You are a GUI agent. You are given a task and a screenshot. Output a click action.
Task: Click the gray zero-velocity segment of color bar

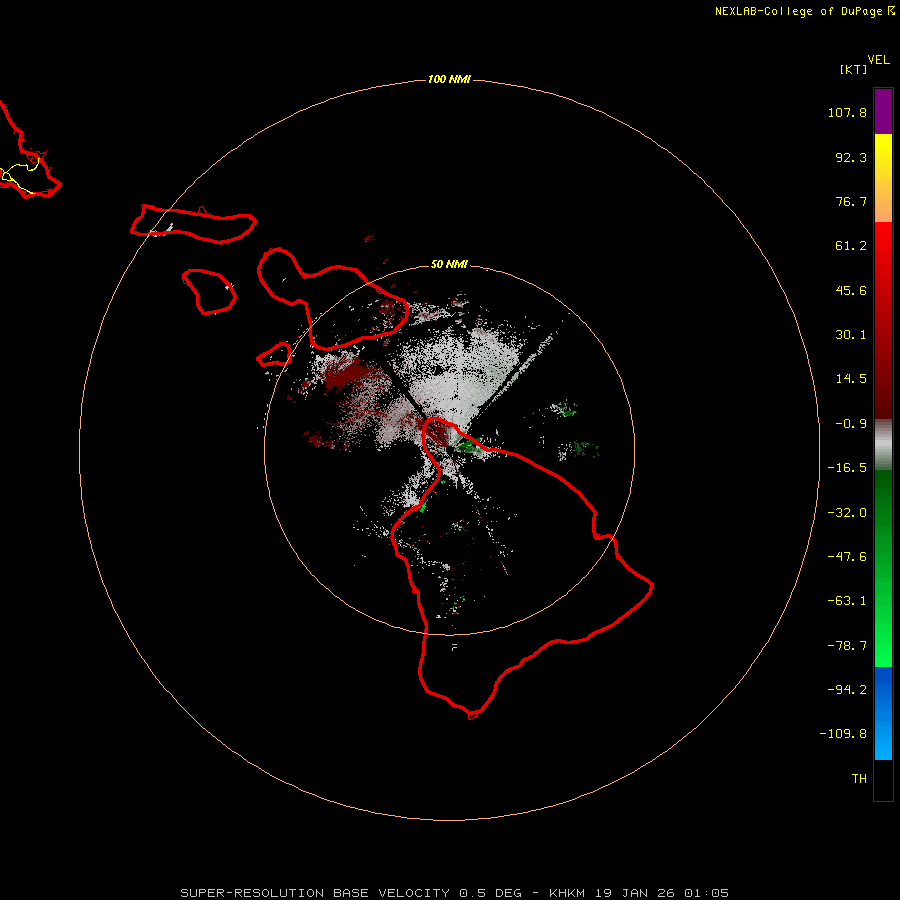coord(883,444)
